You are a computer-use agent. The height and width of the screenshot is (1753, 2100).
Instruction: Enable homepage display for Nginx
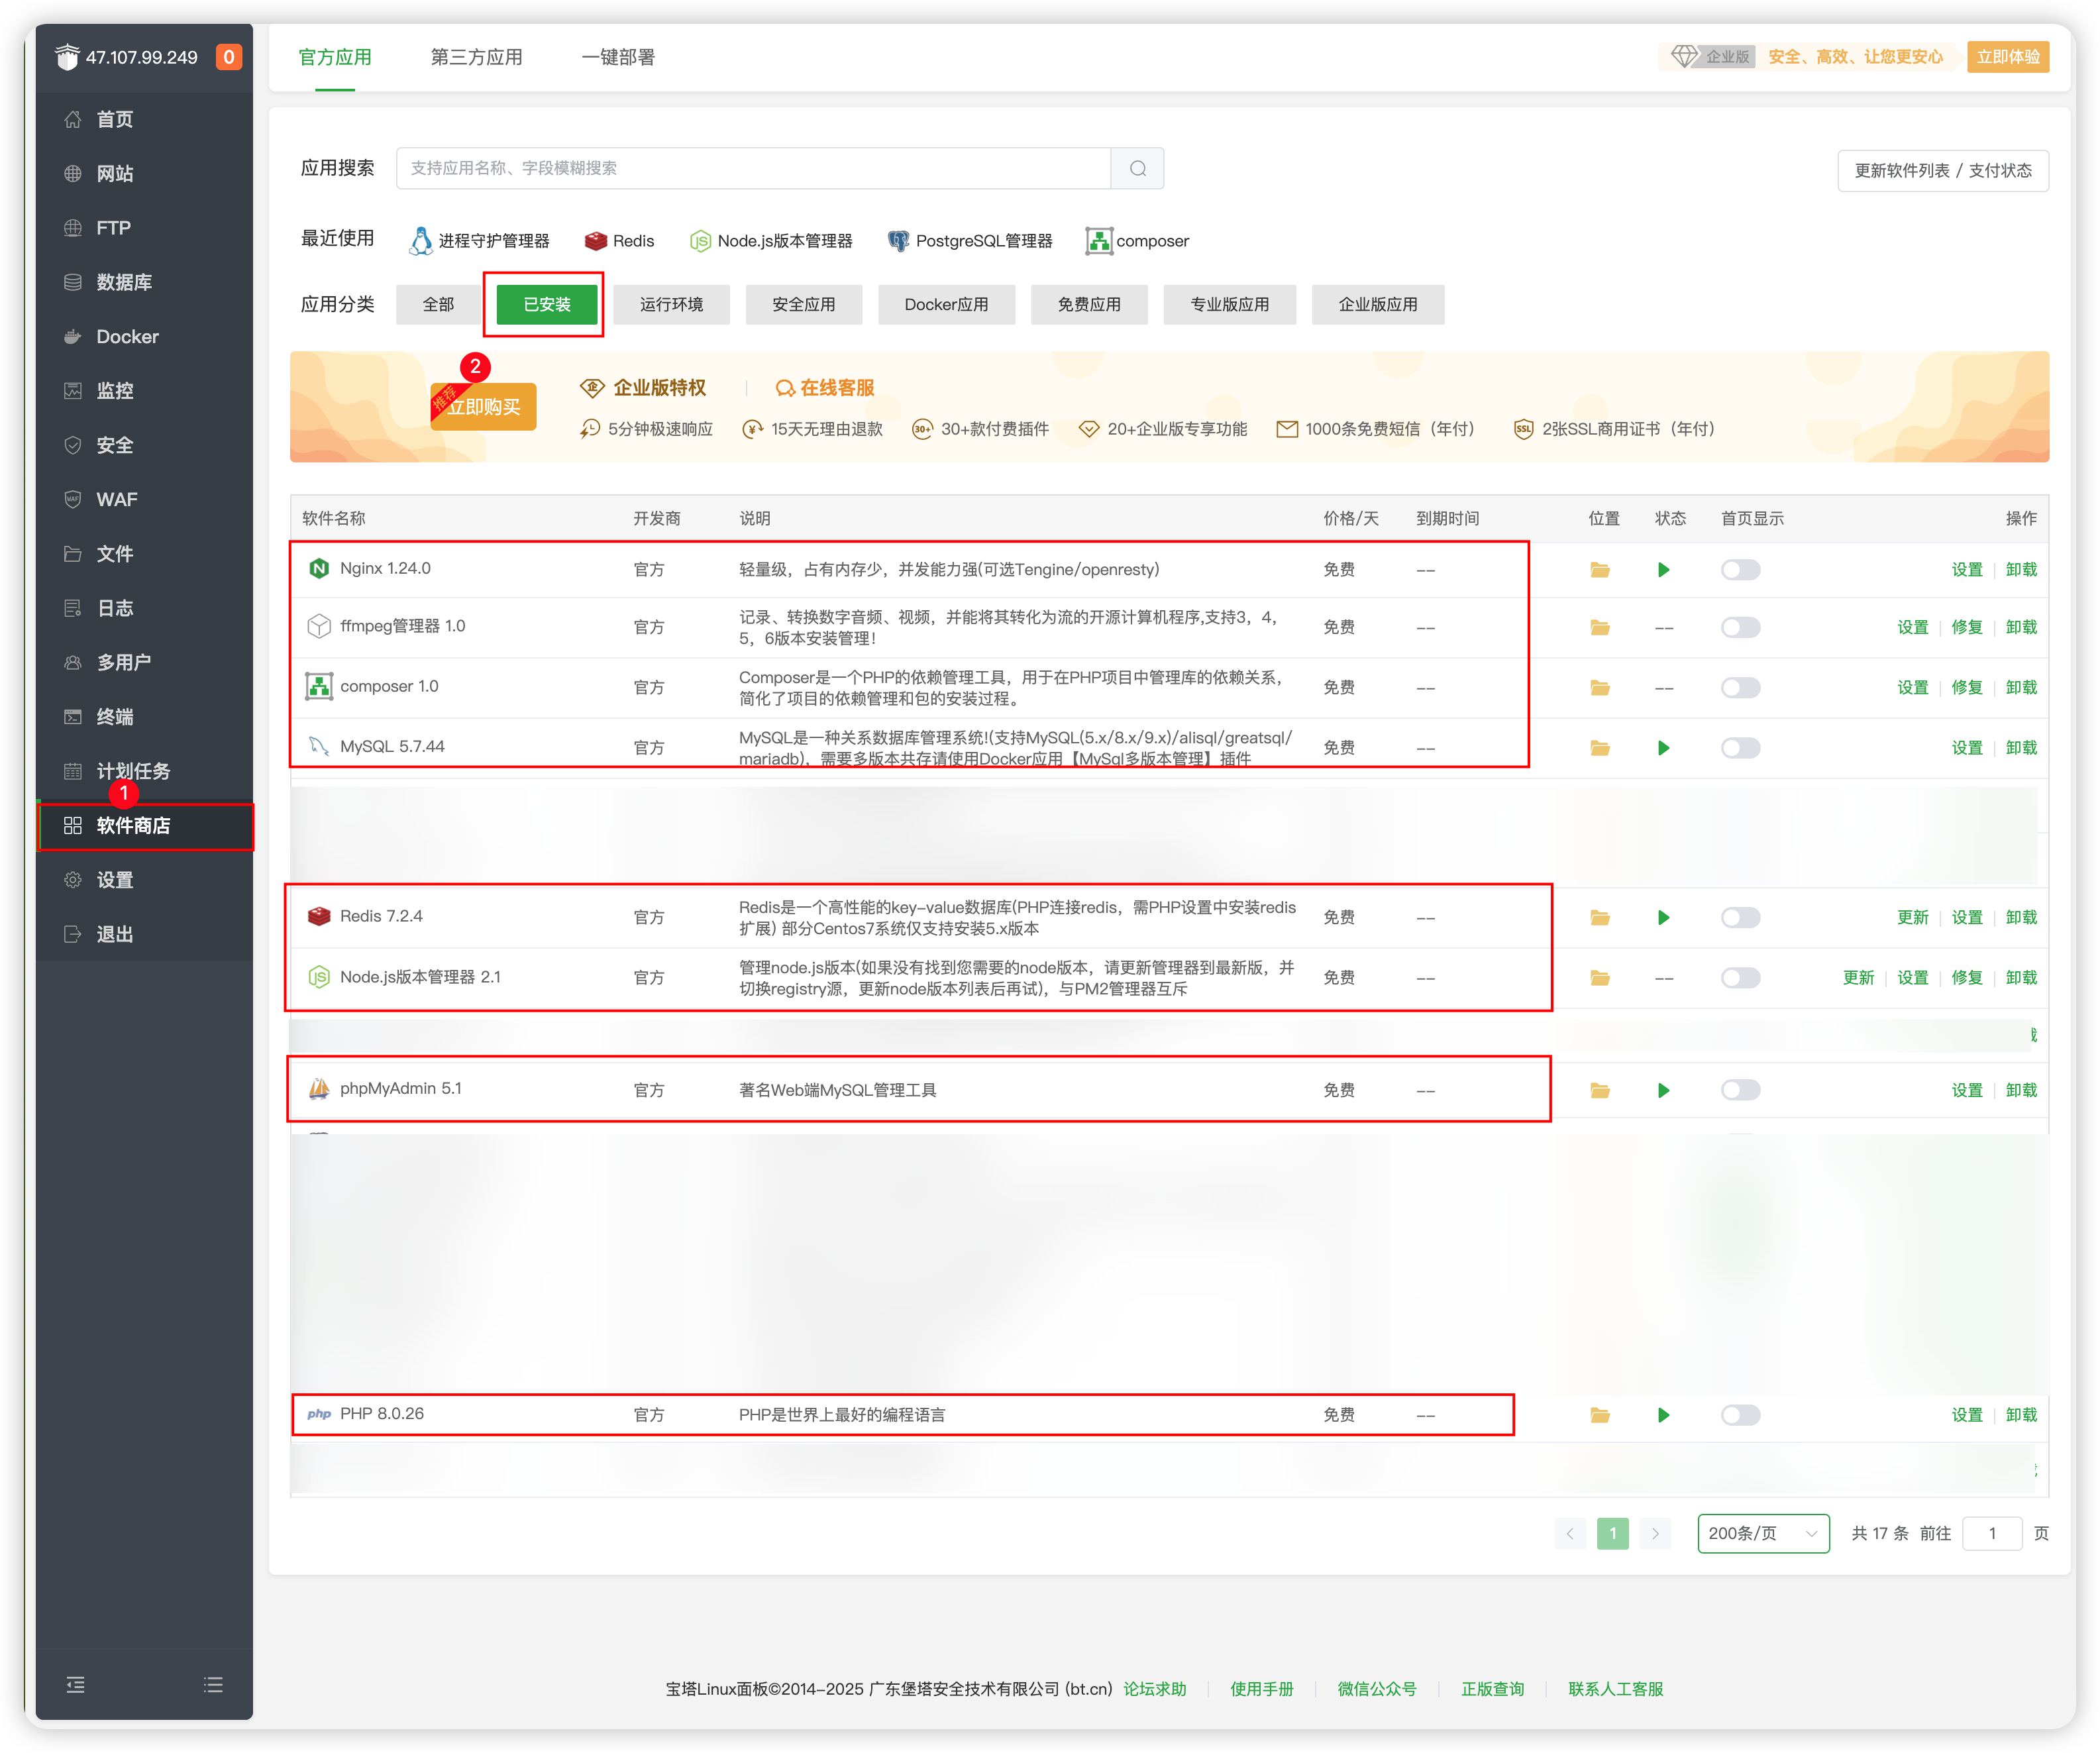pos(1740,570)
